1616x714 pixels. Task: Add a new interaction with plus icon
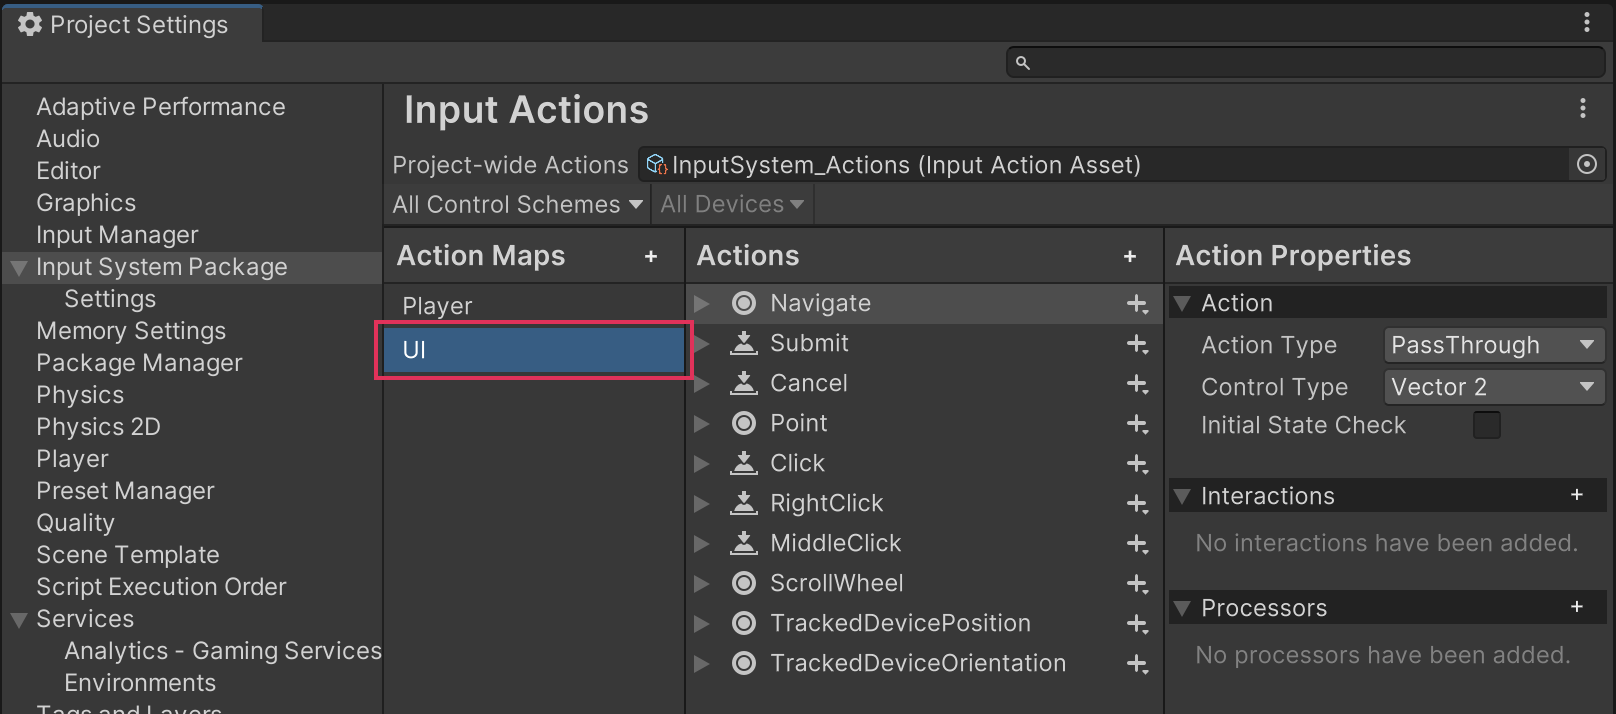point(1577,495)
